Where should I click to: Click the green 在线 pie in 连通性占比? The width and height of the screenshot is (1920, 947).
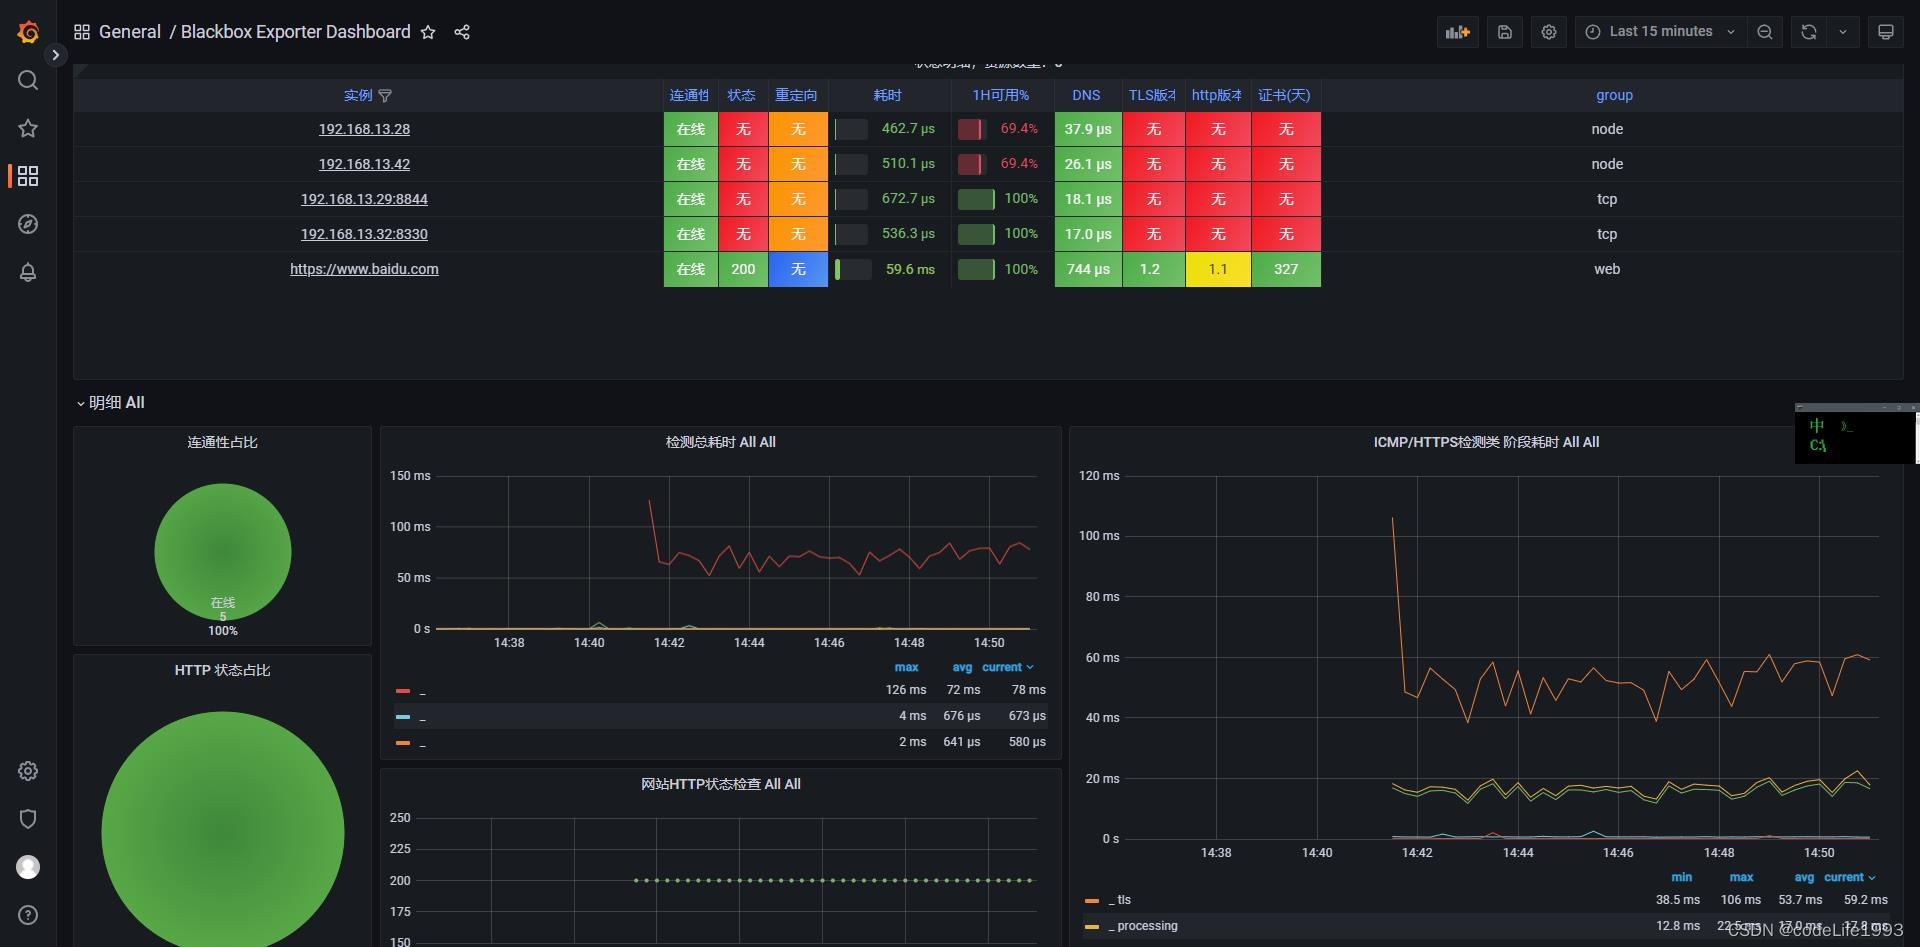pos(222,552)
